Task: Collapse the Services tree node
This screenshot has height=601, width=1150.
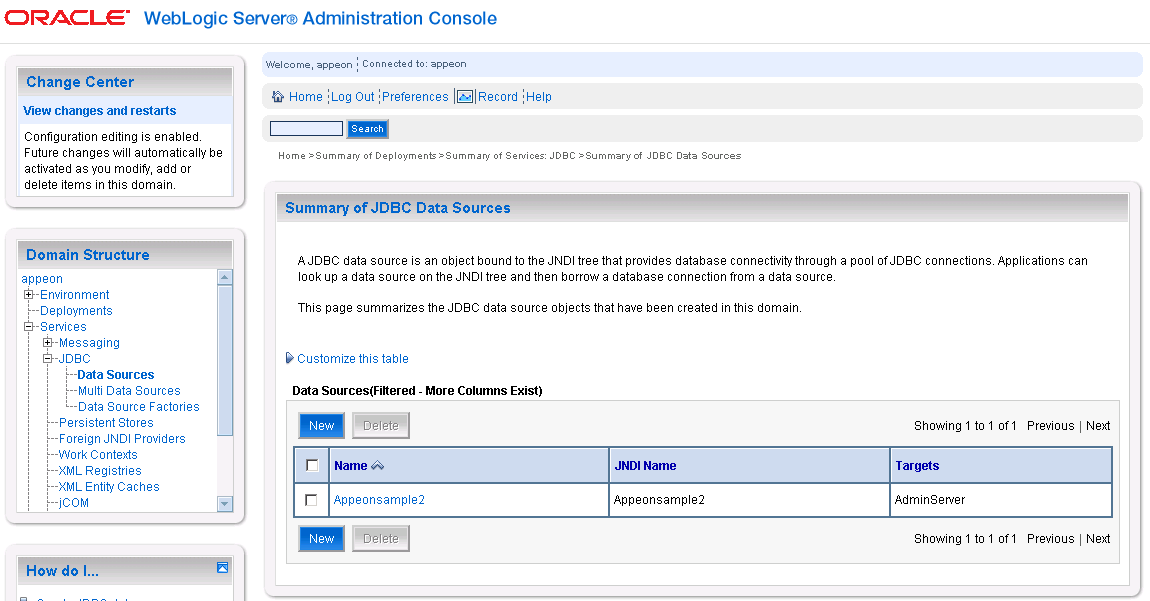Action: point(29,327)
